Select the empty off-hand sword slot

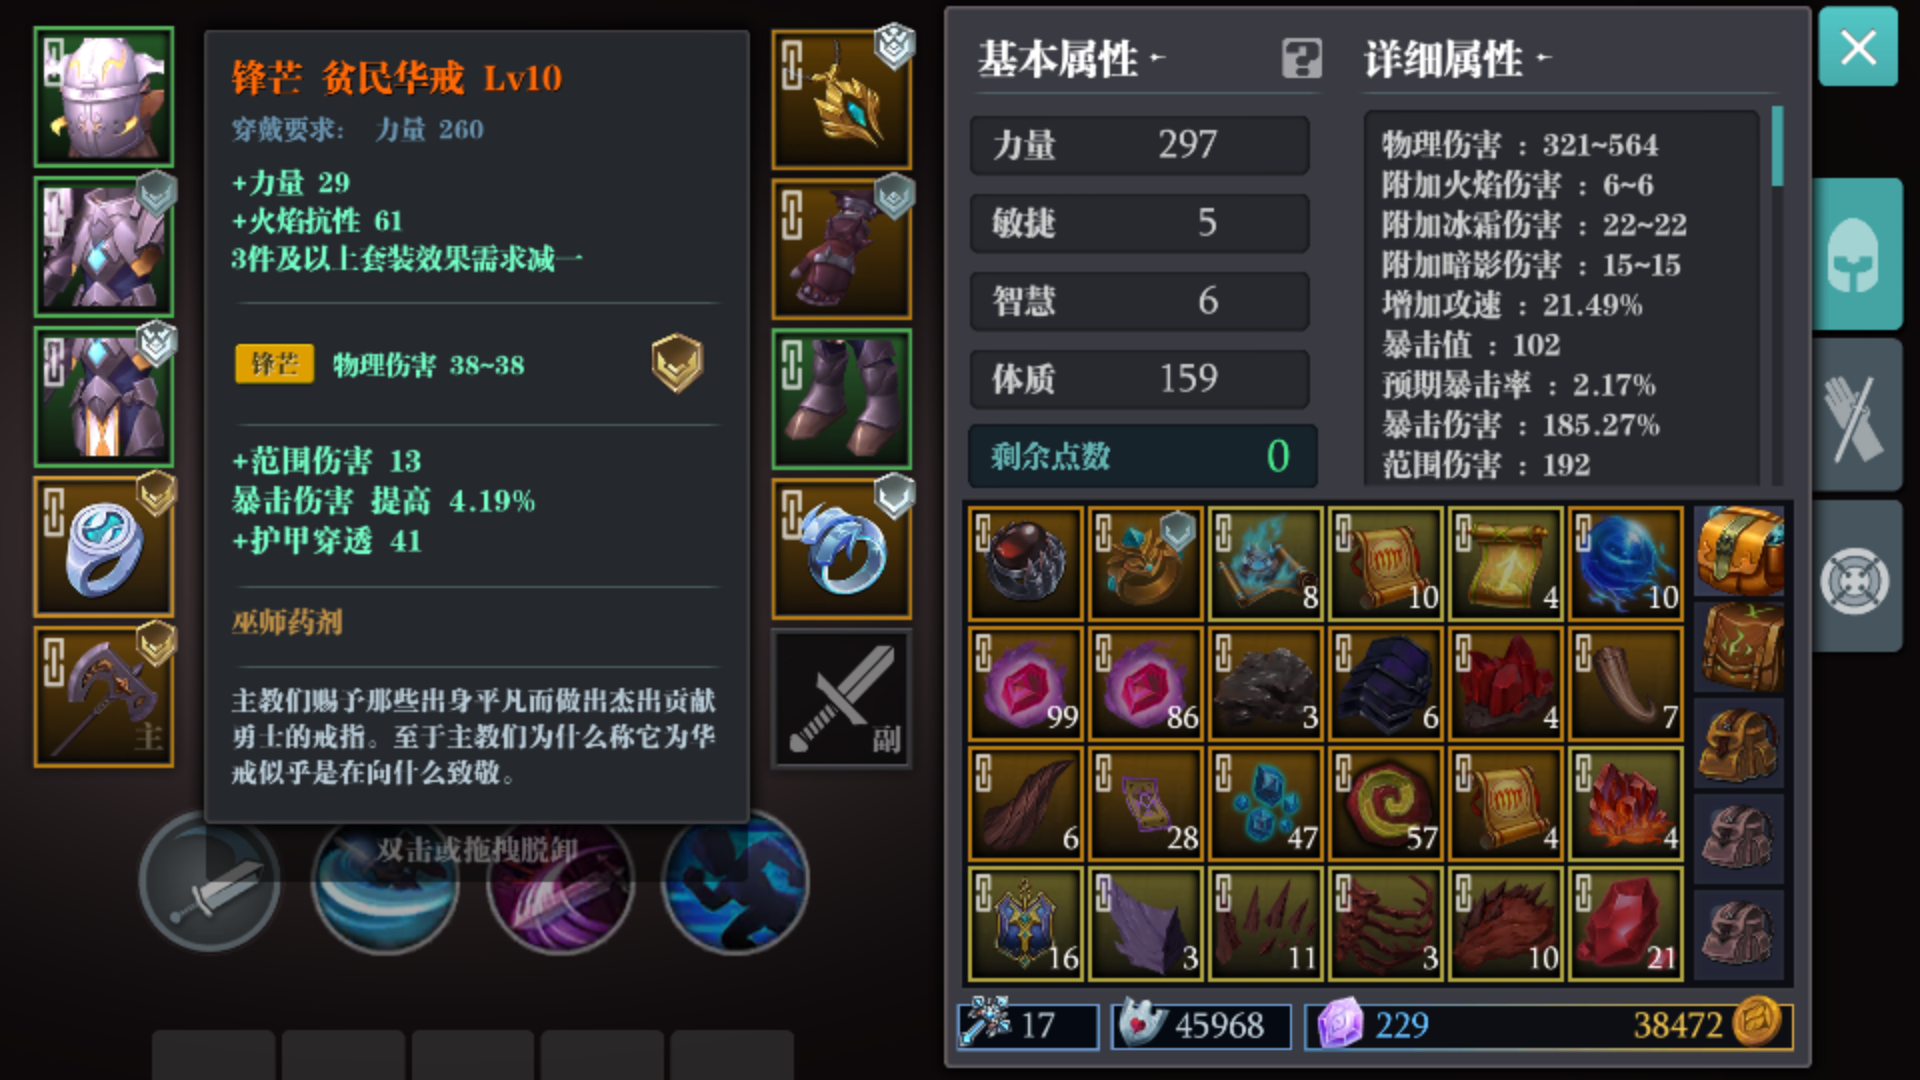842,699
